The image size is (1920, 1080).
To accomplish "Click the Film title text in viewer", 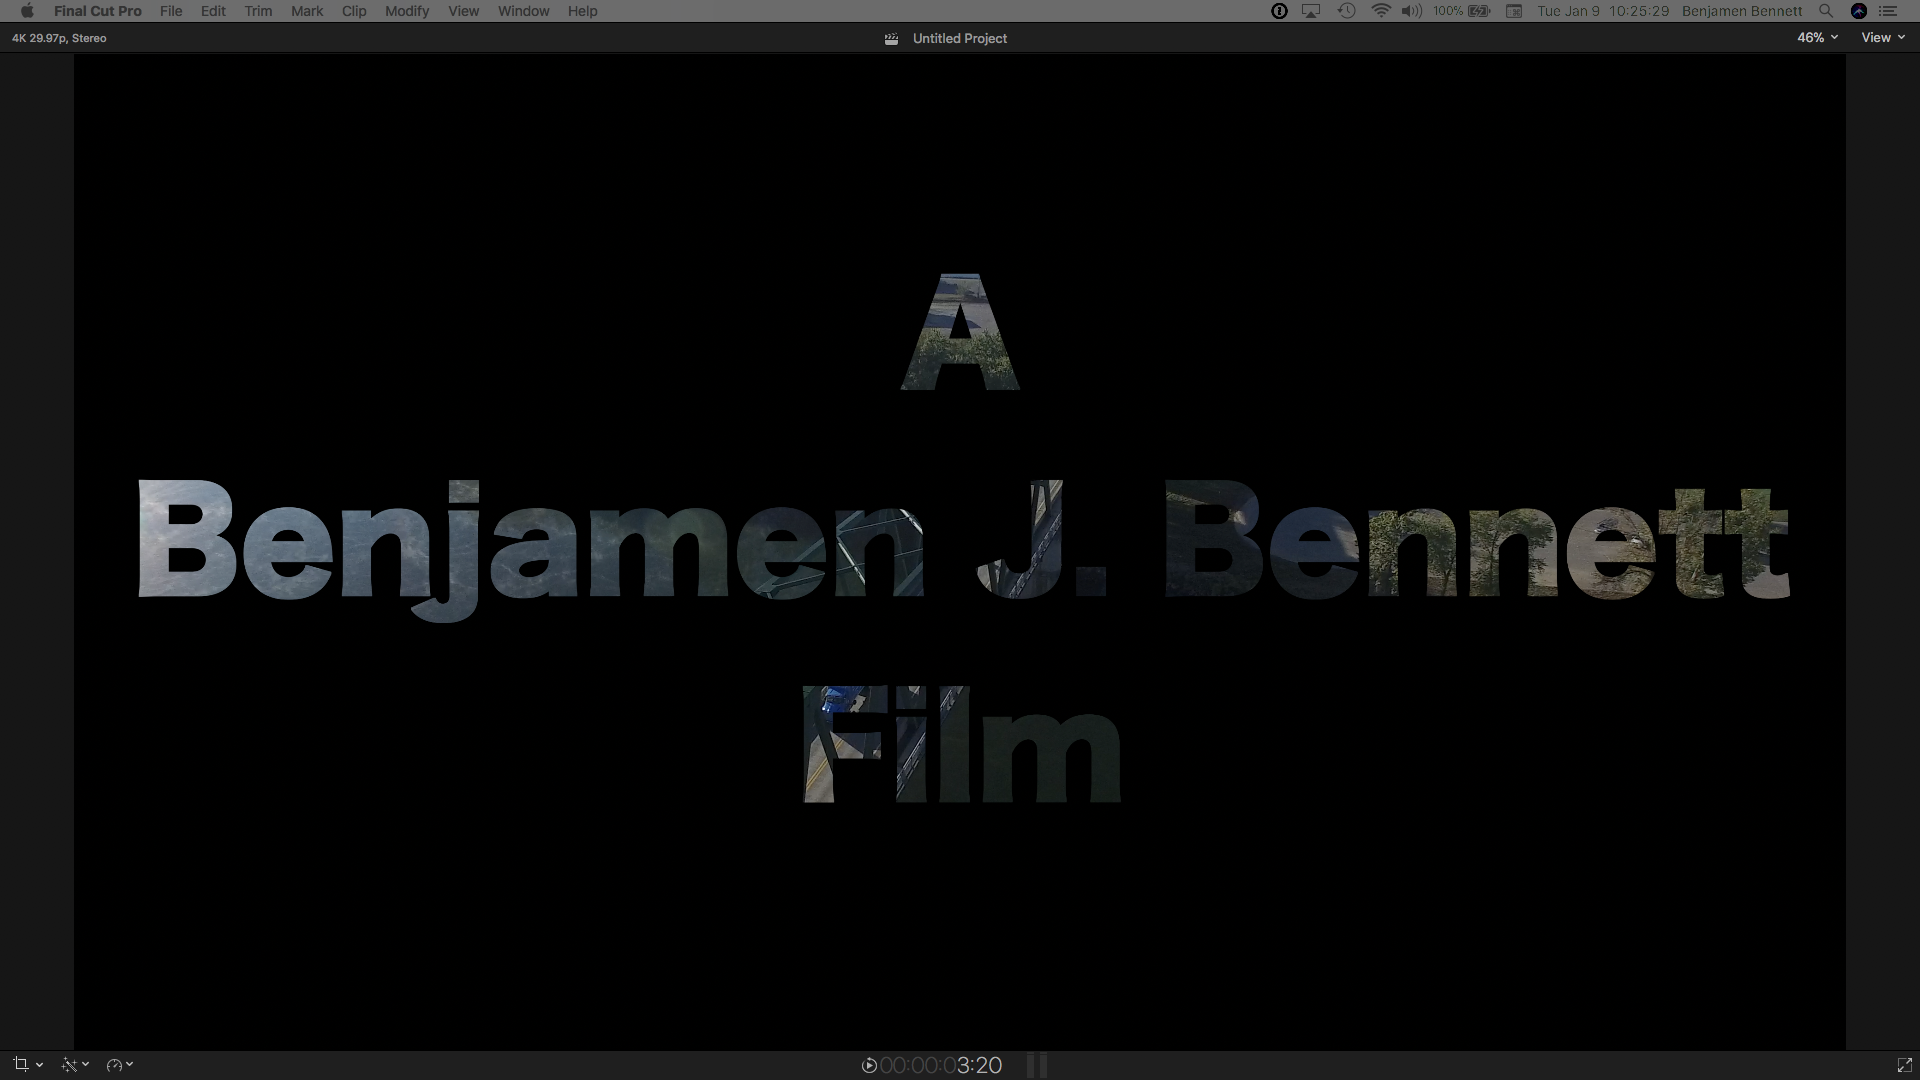I will 962,744.
